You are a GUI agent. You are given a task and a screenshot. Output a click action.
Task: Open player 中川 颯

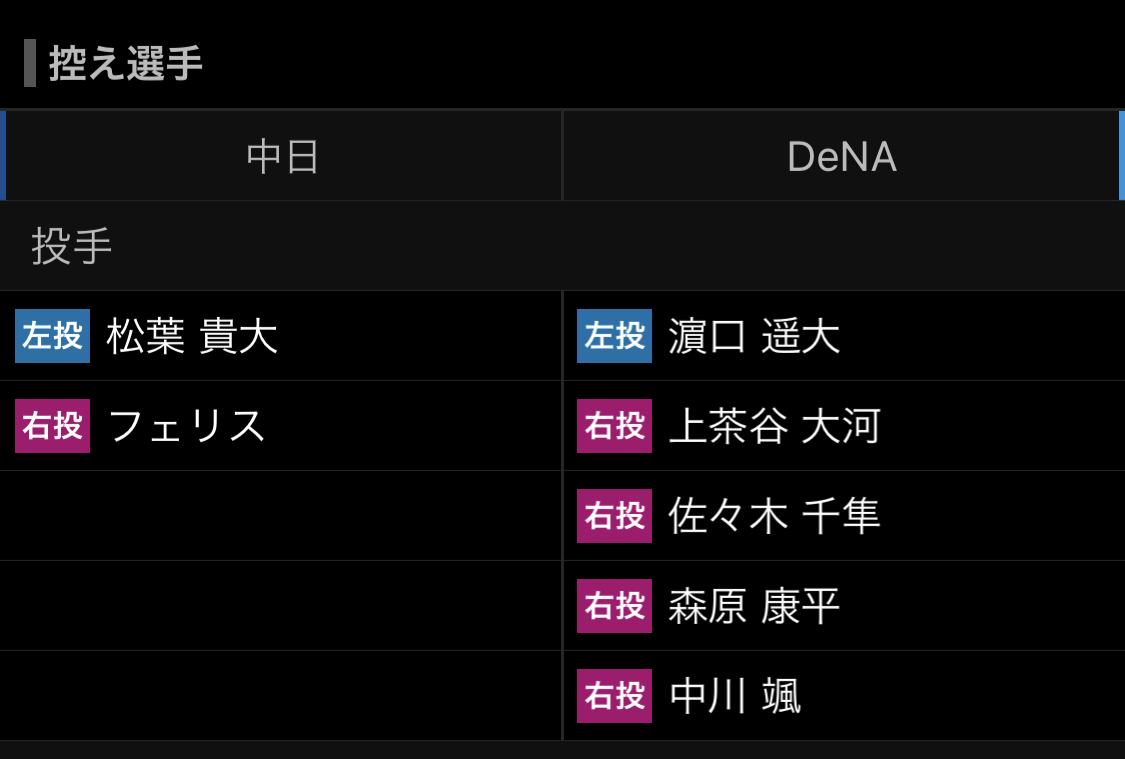coord(735,696)
